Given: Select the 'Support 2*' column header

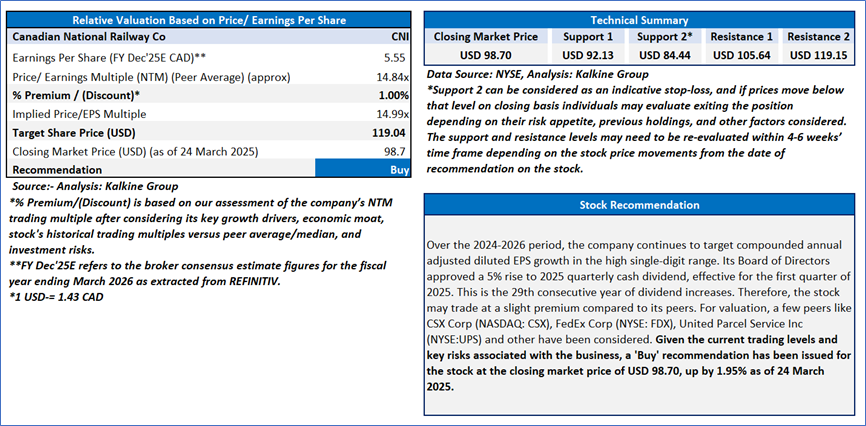Looking at the screenshot, I should [664, 37].
